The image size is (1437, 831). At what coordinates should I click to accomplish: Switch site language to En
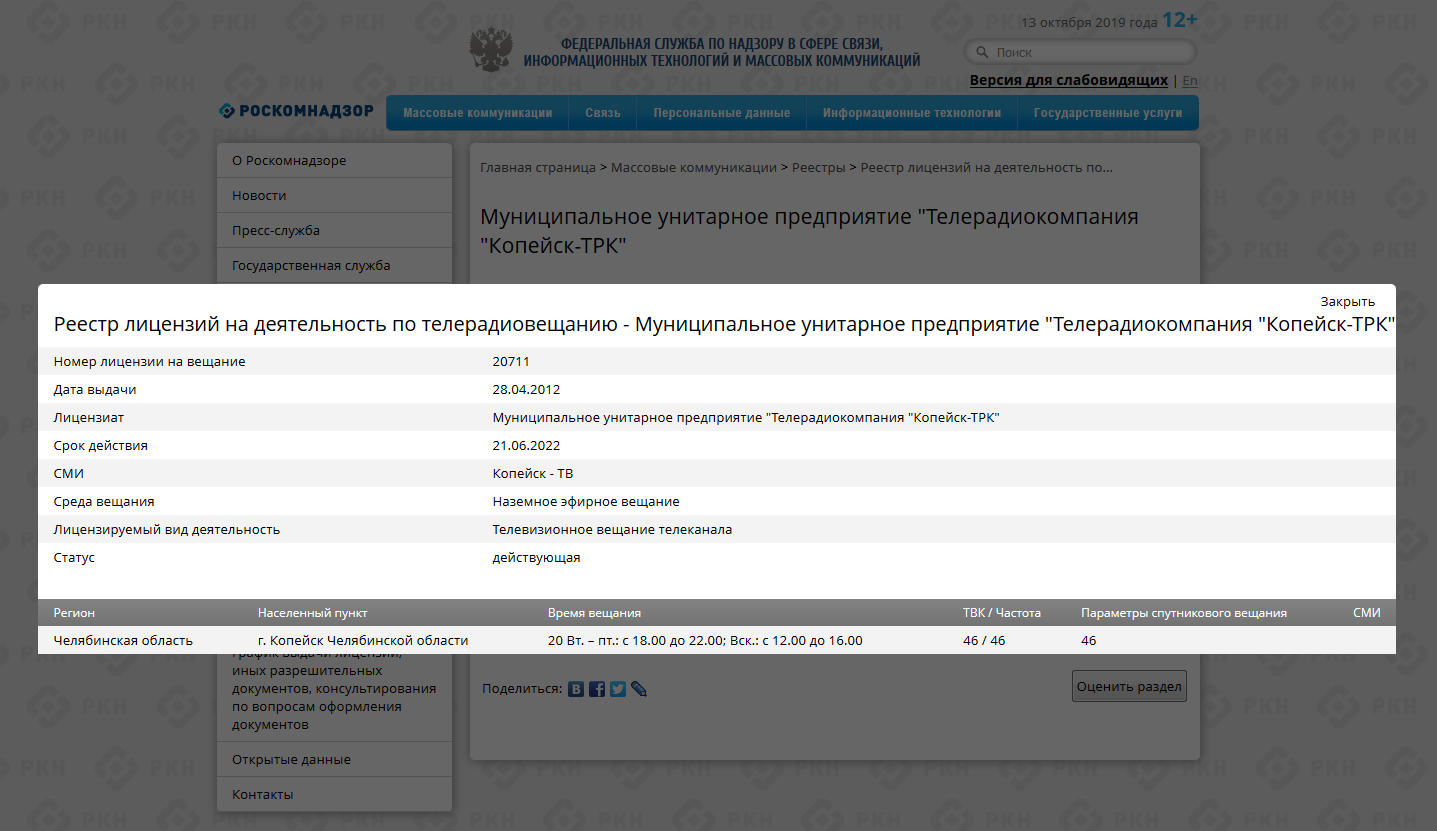[x=1189, y=81]
